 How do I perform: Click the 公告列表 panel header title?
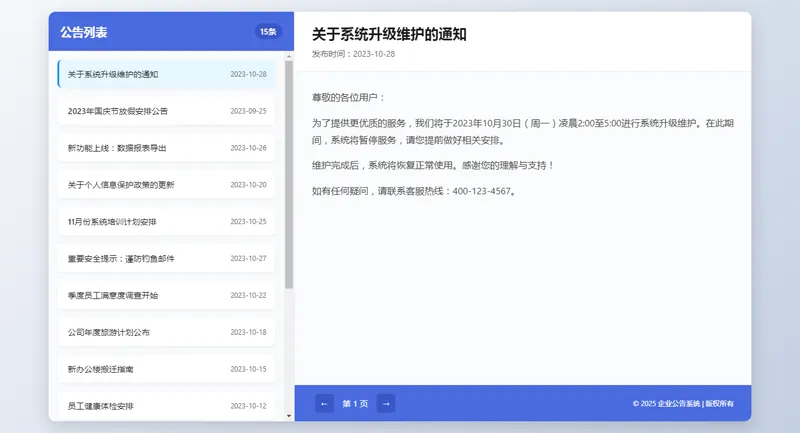coord(84,32)
